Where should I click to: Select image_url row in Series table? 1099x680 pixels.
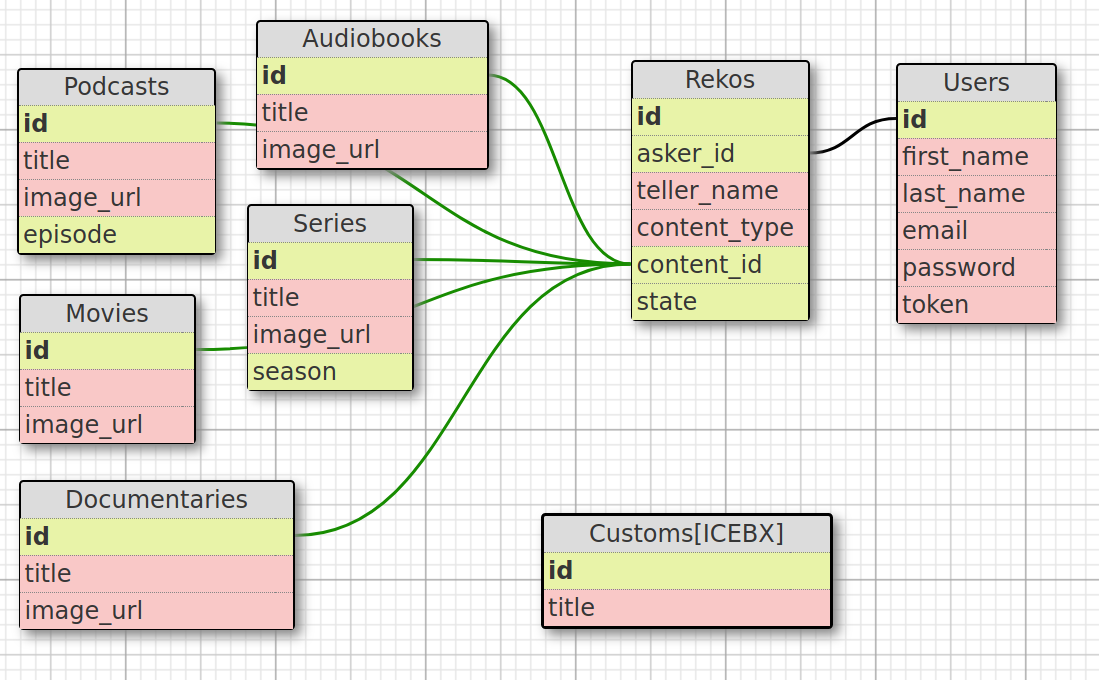pos(330,334)
